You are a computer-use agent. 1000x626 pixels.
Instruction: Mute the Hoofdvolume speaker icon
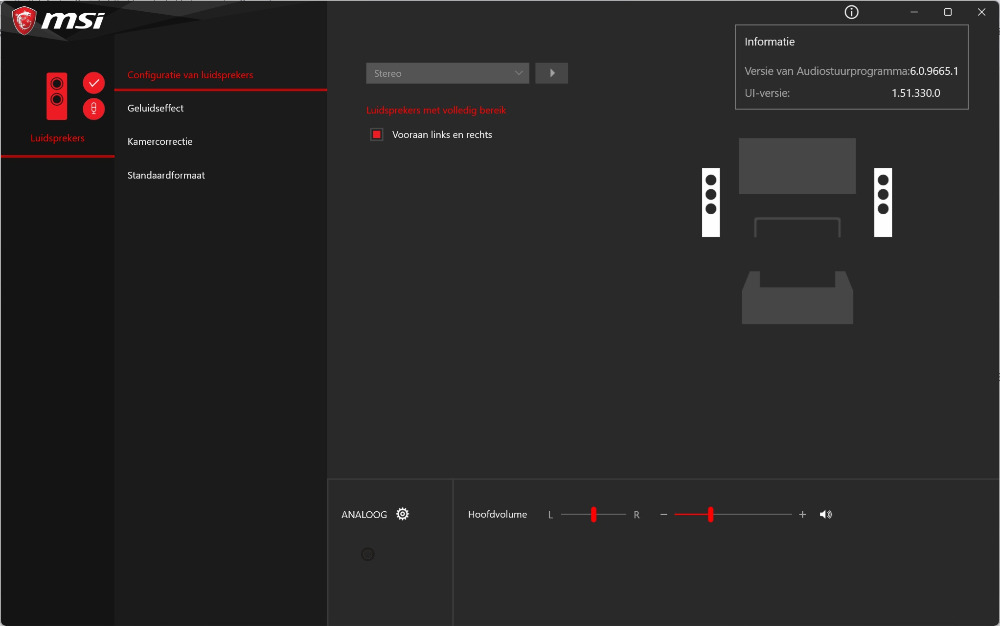(x=825, y=514)
